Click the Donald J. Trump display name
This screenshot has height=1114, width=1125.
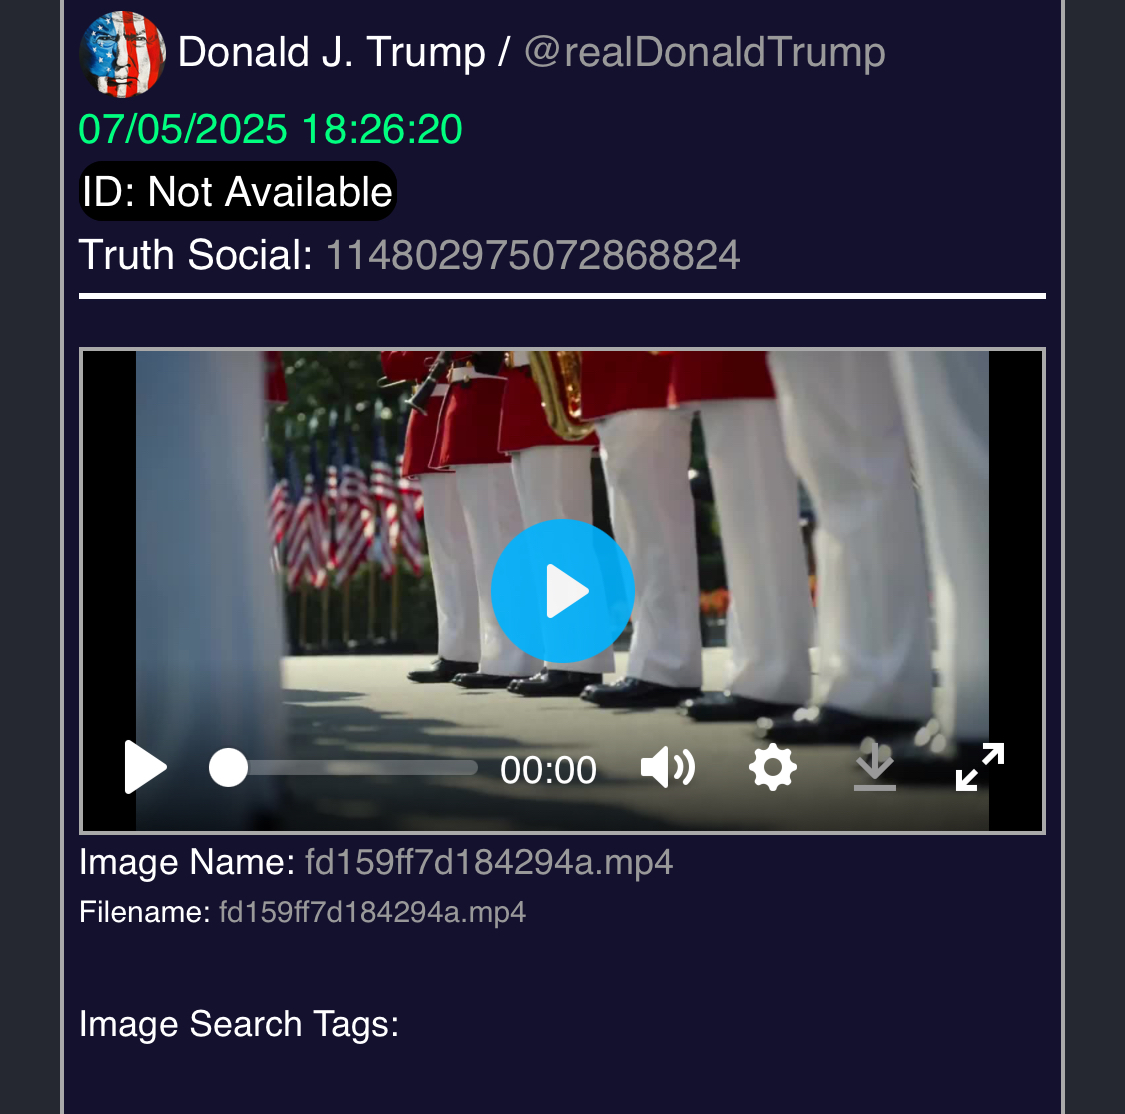[331, 52]
